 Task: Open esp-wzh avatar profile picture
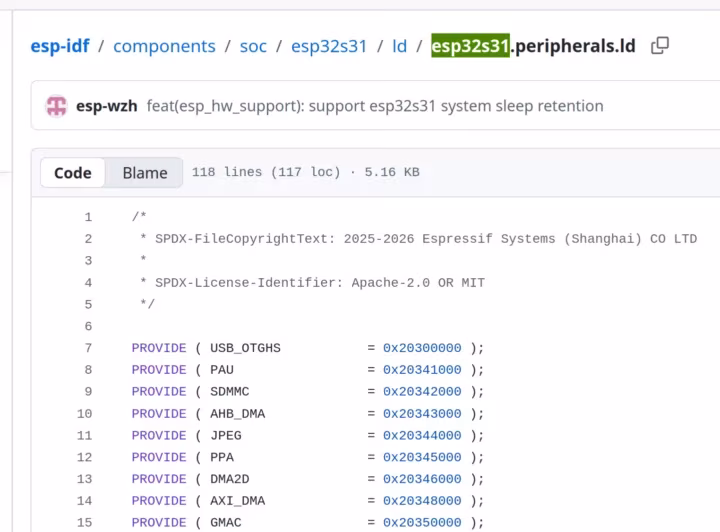click(x=56, y=106)
